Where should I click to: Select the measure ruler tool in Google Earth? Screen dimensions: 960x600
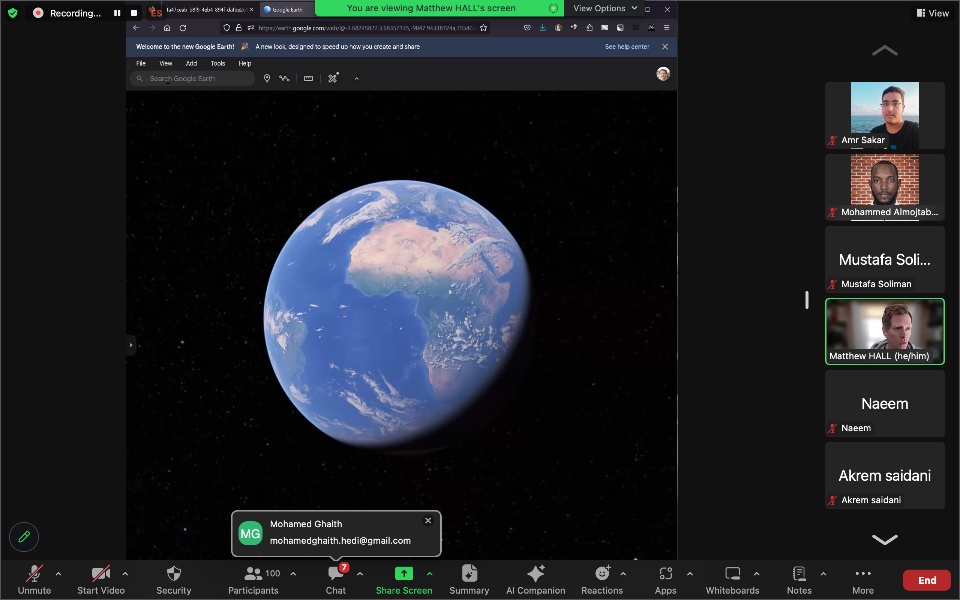coord(309,78)
